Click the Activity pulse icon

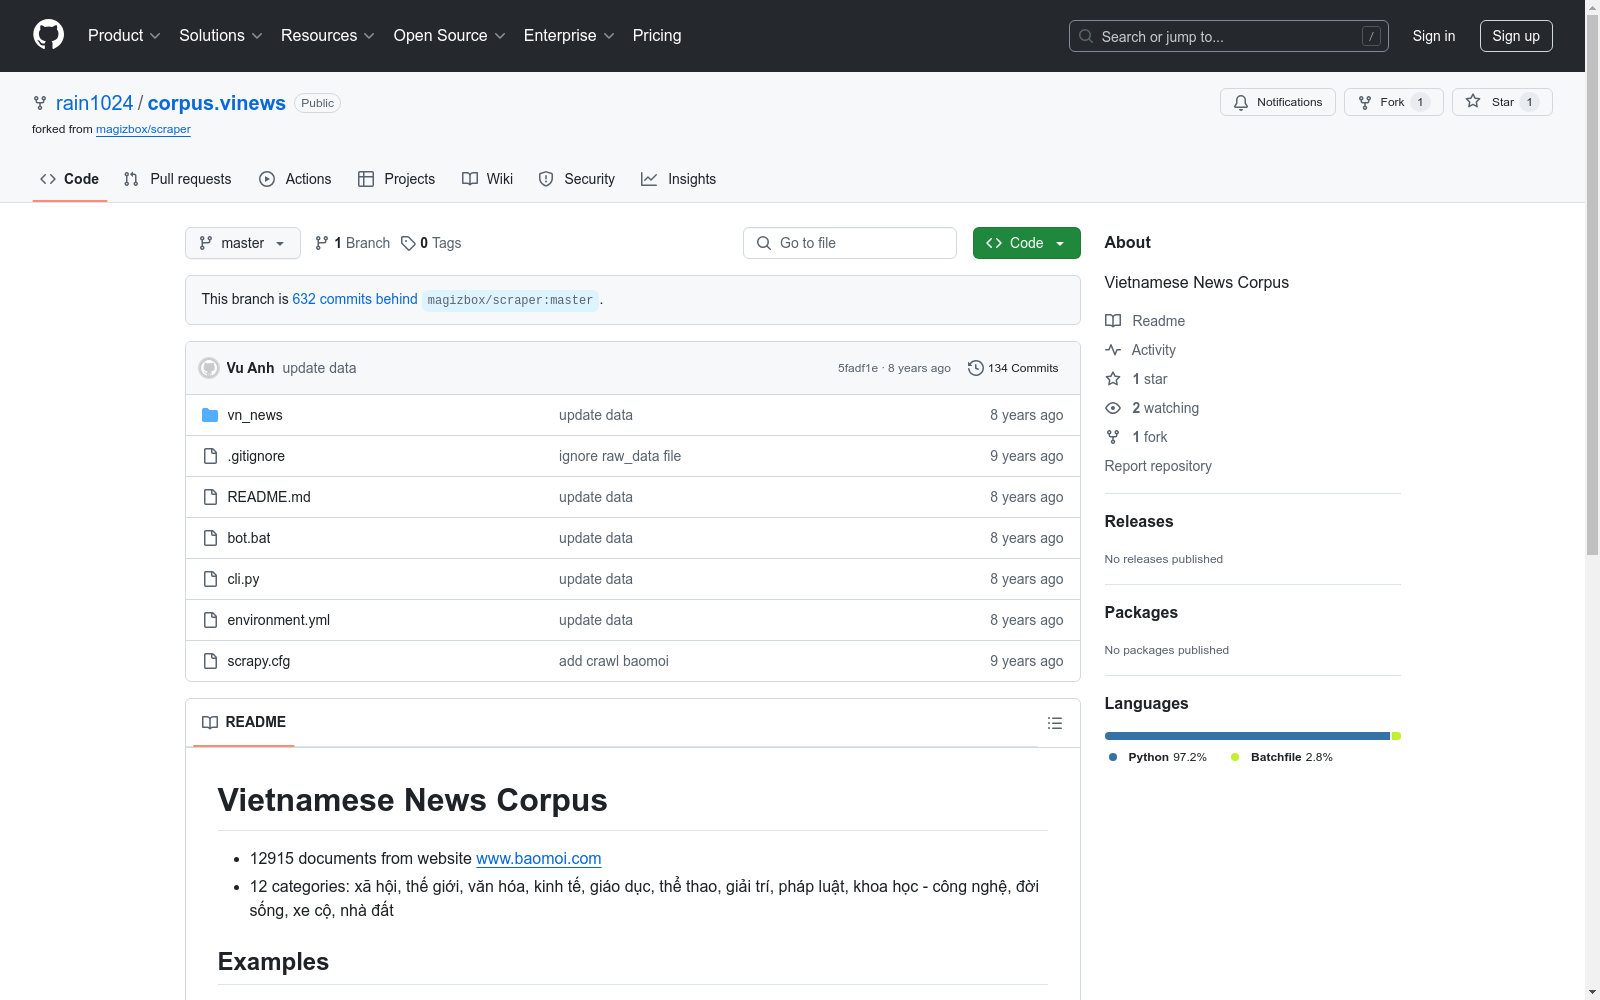[1113, 350]
